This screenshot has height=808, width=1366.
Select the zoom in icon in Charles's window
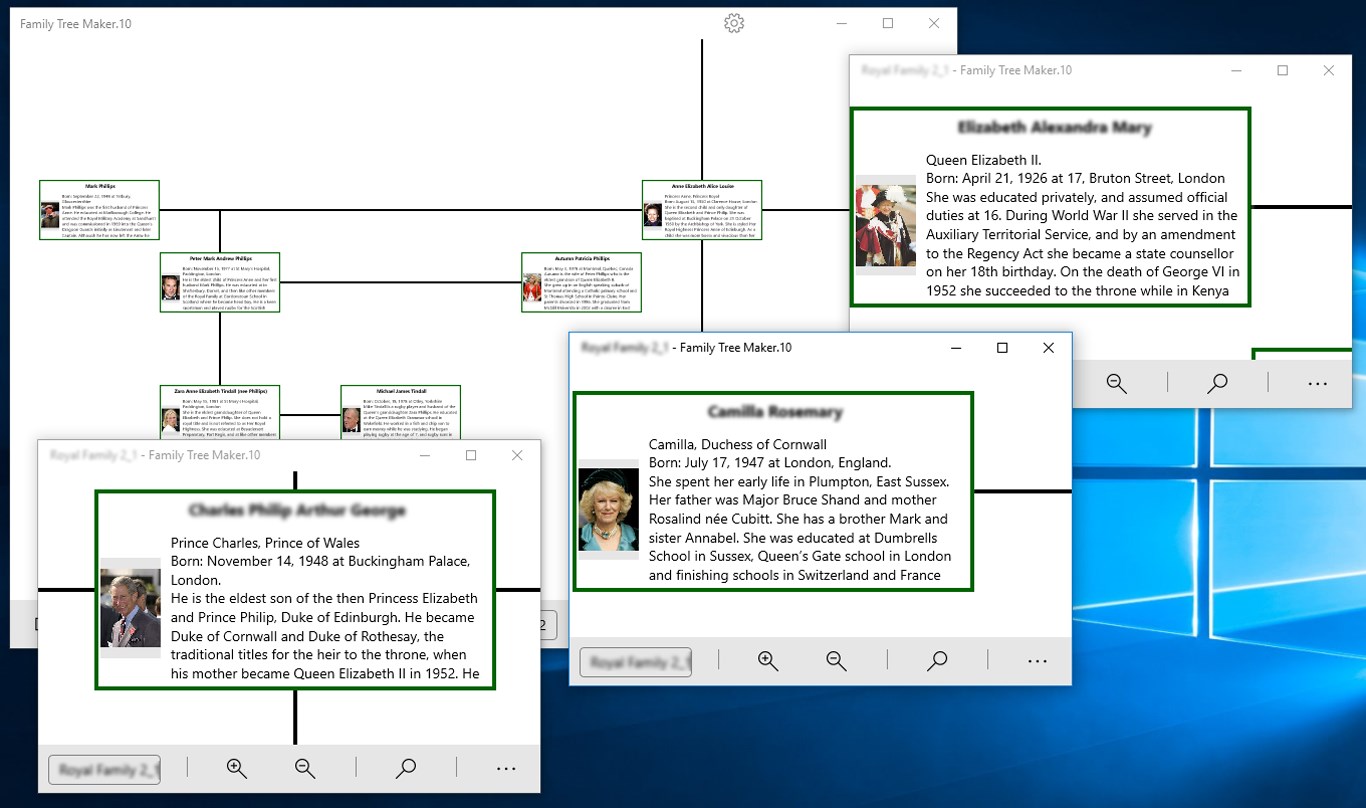click(x=237, y=768)
